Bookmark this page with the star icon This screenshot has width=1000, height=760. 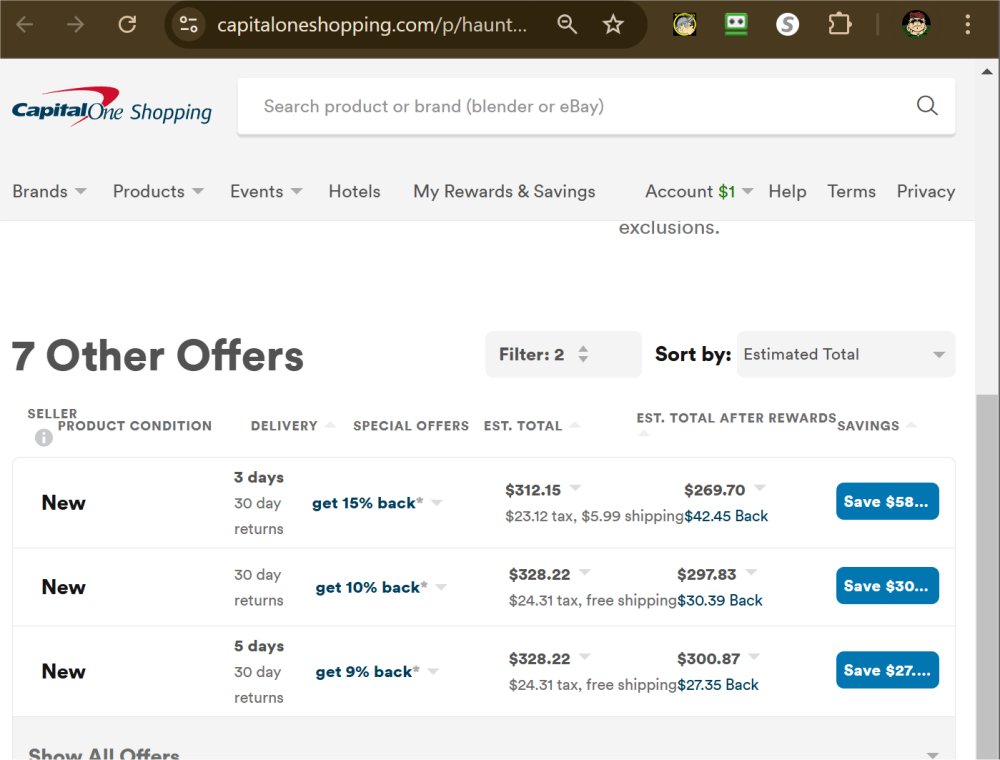(613, 24)
